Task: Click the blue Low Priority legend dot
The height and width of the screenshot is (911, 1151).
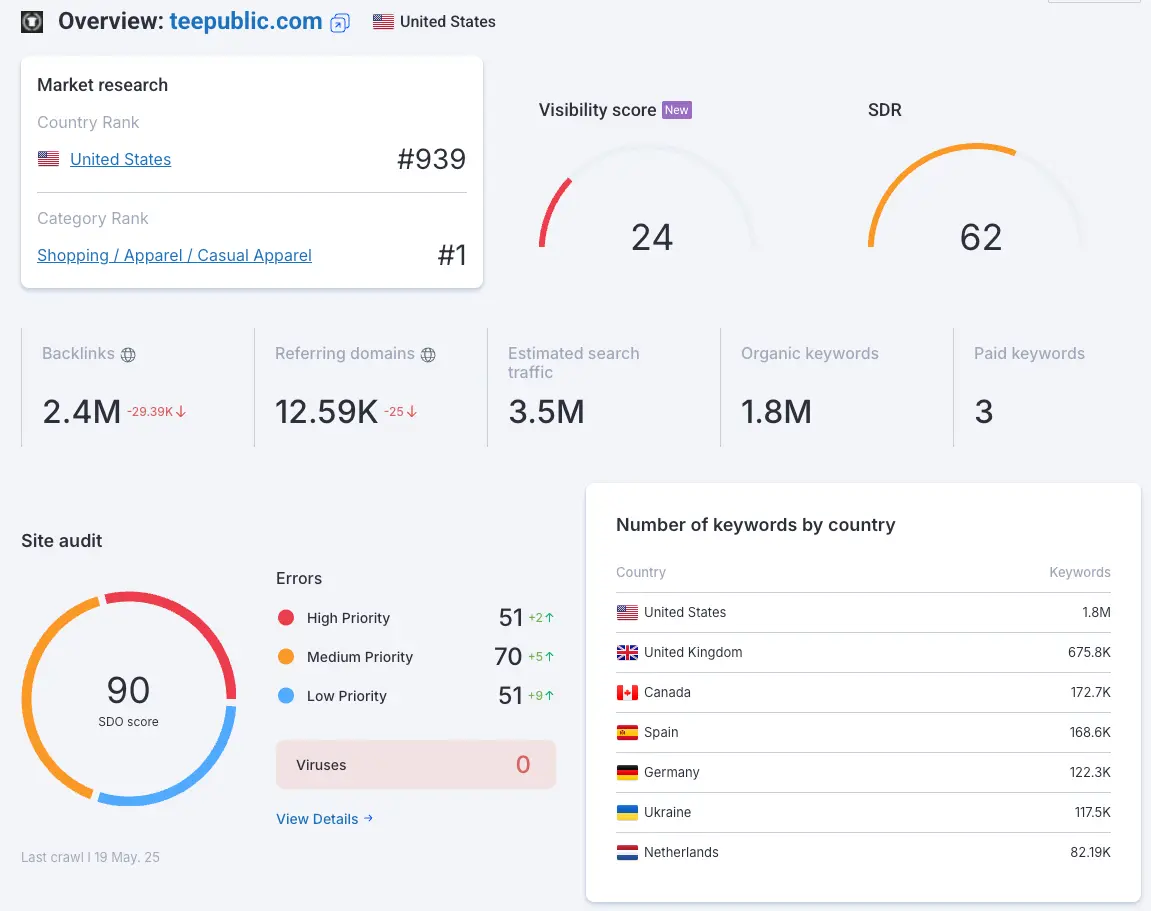Action: coord(286,696)
